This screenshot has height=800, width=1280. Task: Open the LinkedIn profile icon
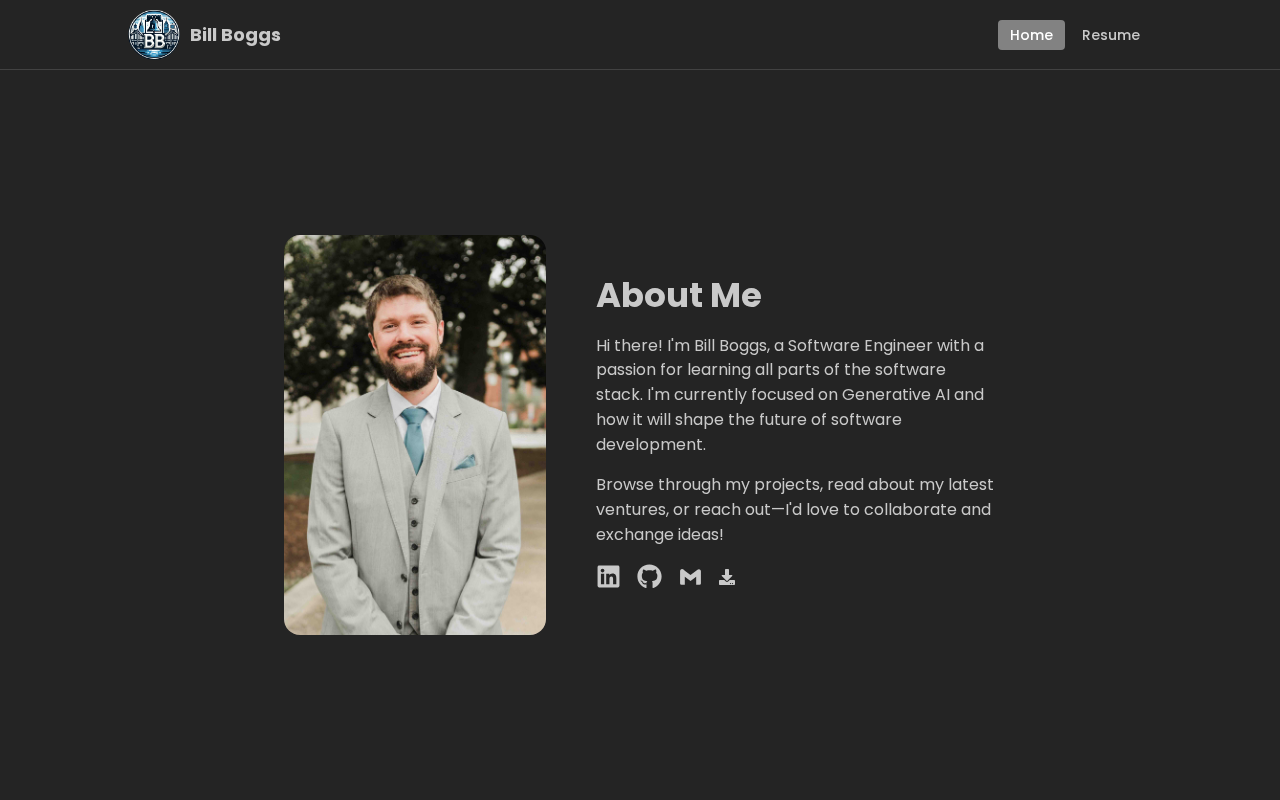608,576
